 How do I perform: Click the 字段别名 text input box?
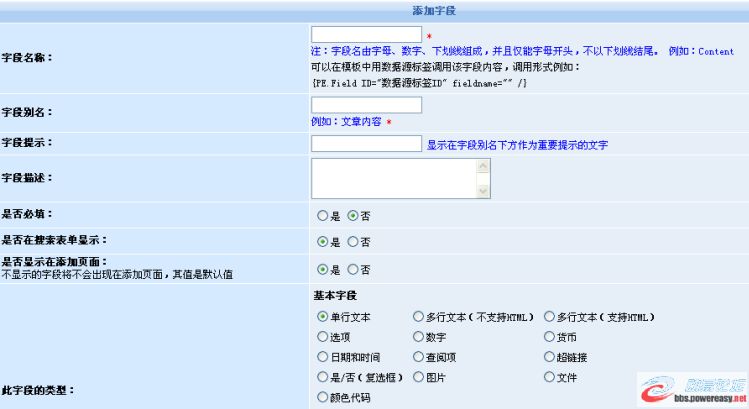tap(366, 105)
